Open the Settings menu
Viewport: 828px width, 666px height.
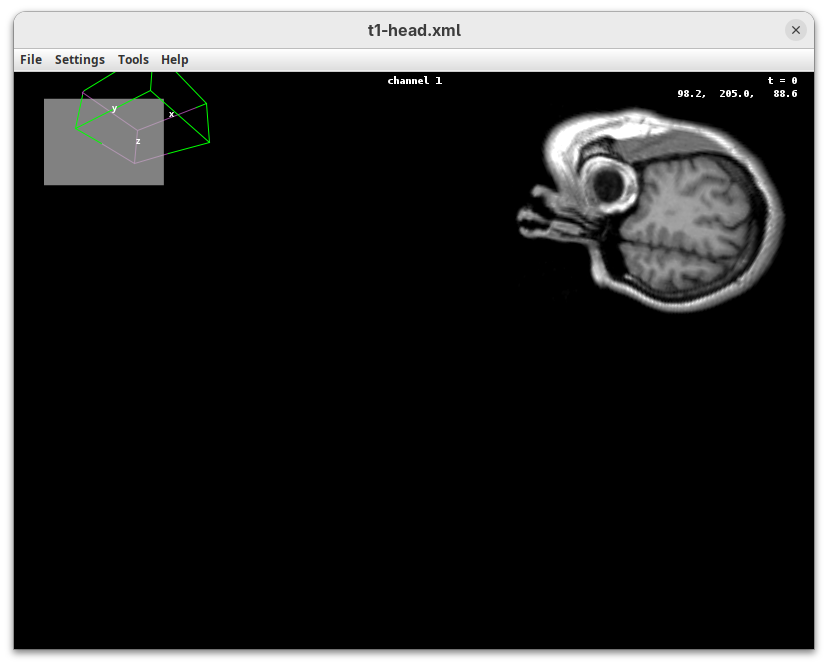[80, 60]
